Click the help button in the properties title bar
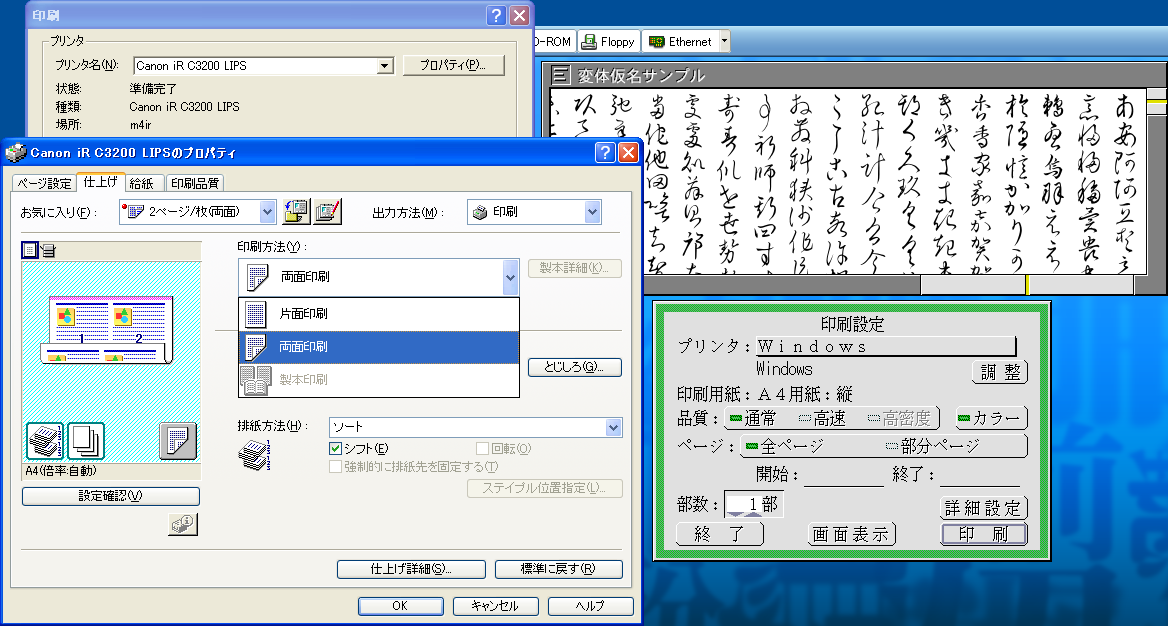 coord(606,153)
